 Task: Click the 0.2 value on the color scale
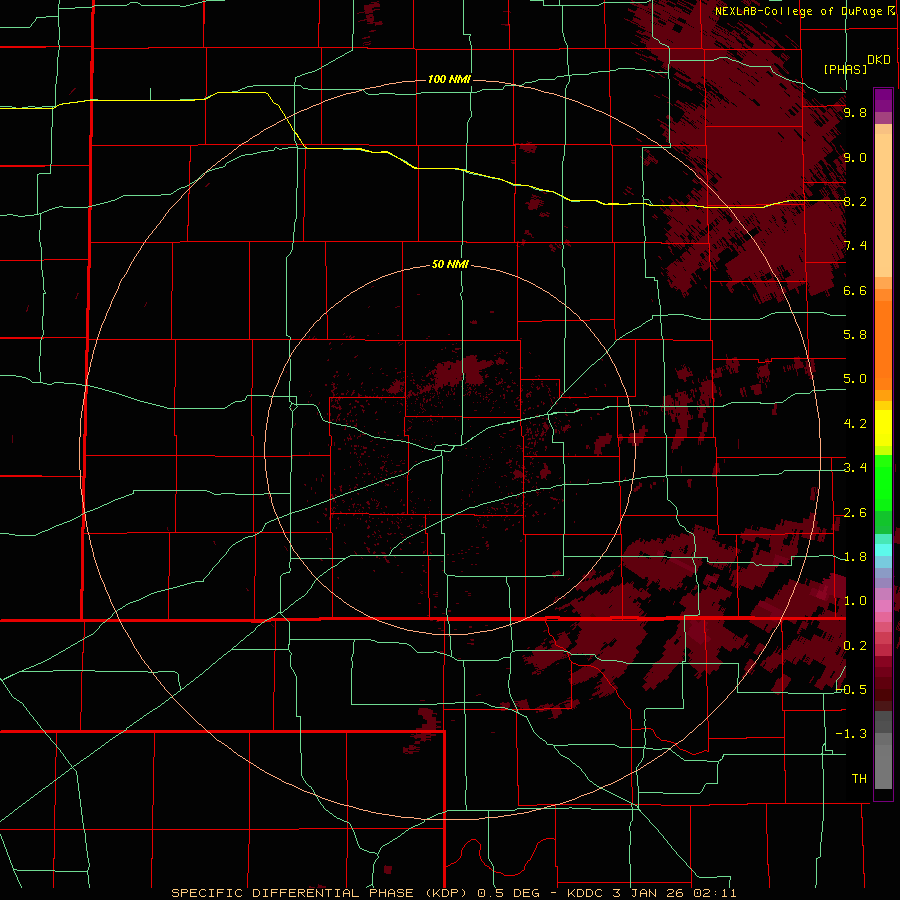click(x=855, y=646)
